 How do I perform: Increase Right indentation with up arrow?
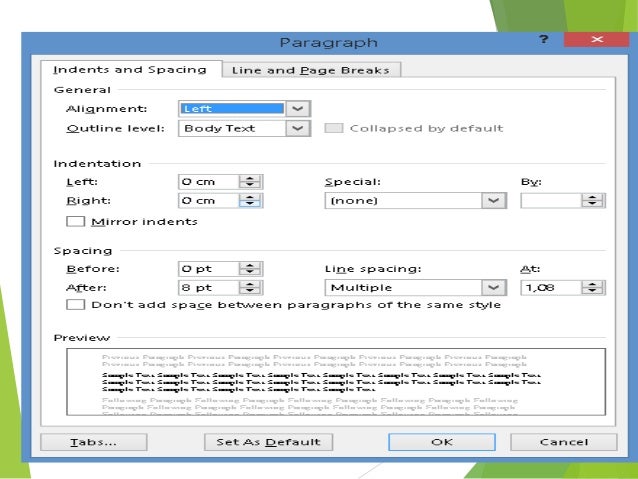coord(250,197)
